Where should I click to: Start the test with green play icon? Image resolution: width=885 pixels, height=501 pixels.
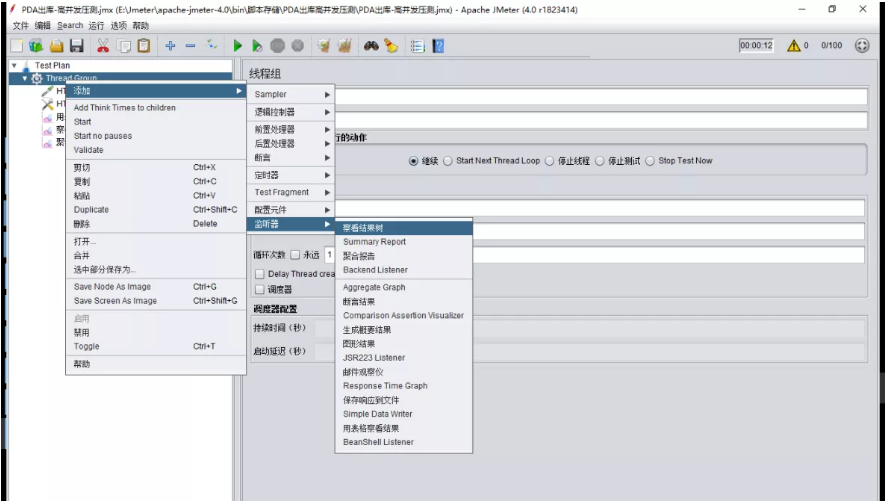237,46
